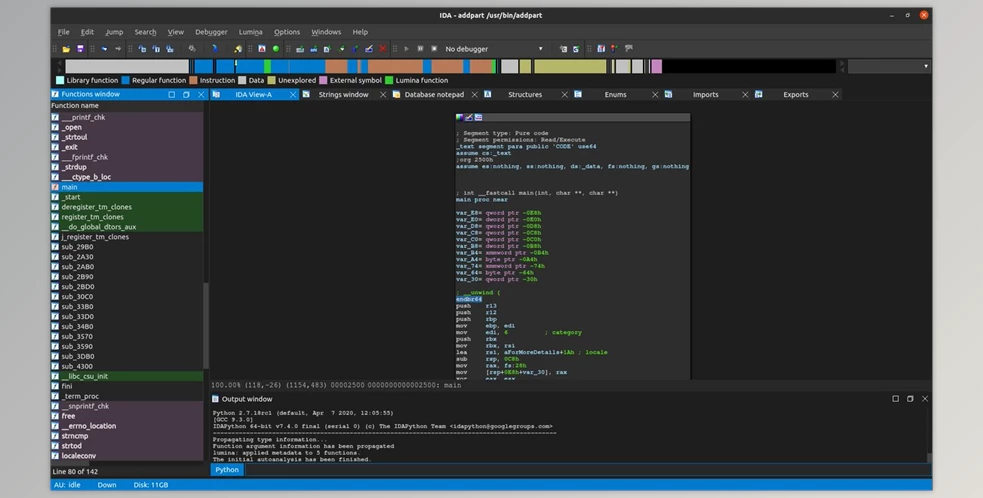Select the _start function in list
Screen dimensions: 983x498
tap(127, 197)
